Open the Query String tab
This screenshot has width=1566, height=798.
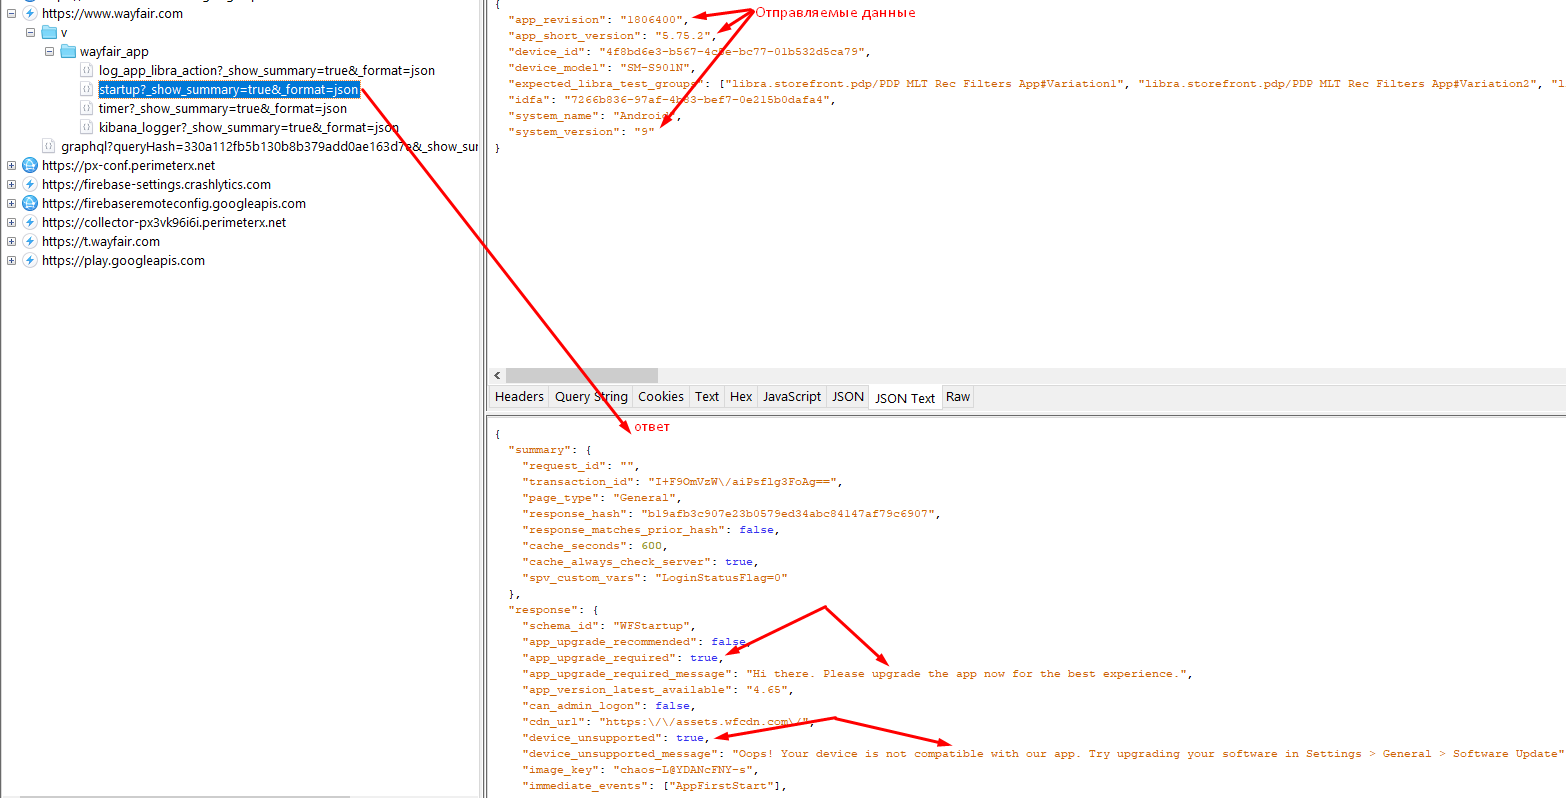tap(591, 397)
